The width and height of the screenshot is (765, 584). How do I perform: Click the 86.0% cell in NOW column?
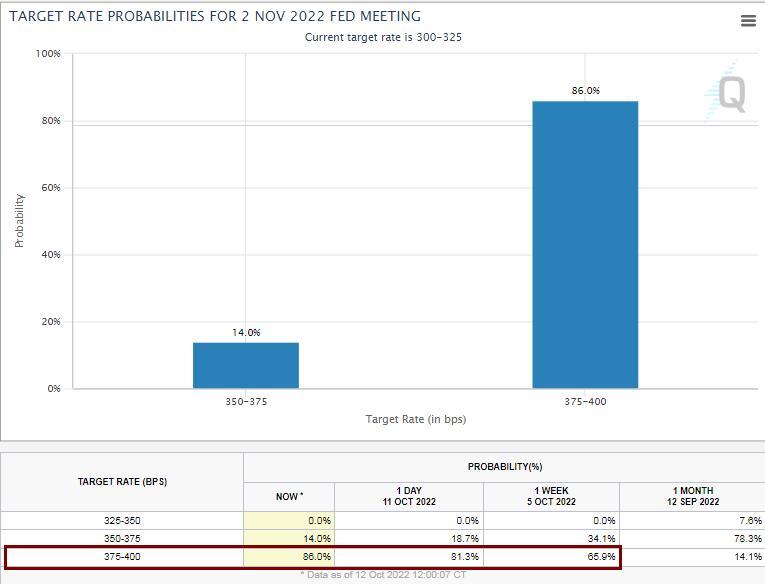(289, 557)
